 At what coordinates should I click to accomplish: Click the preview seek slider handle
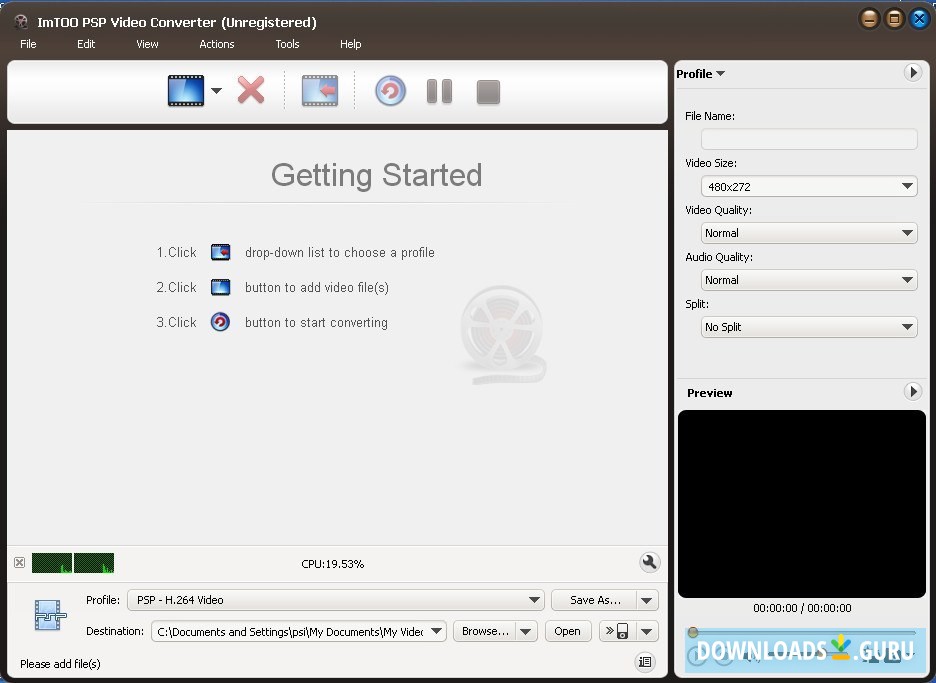point(693,632)
